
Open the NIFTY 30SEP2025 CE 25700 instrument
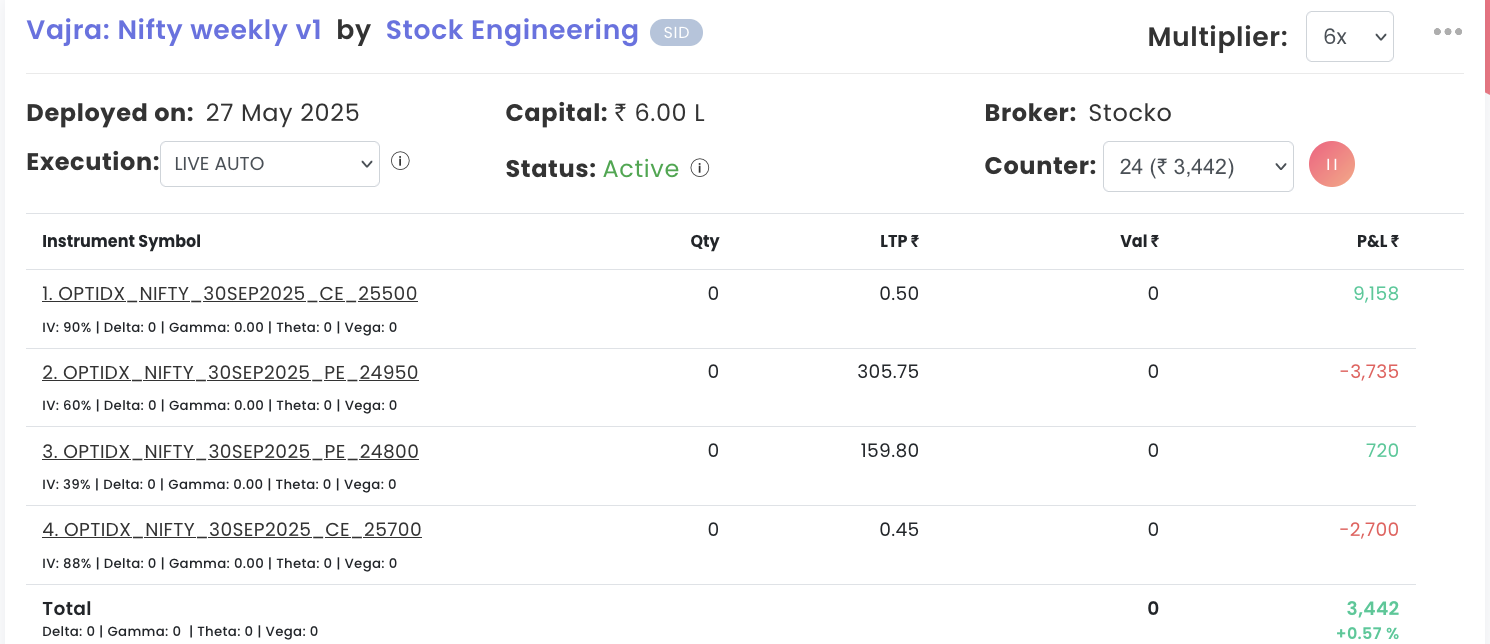(232, 530)
